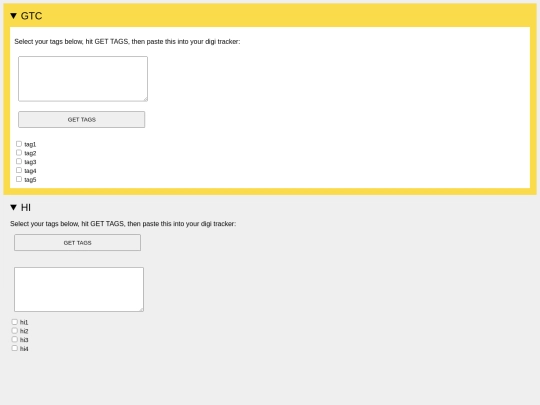Select the tag5 checkbox
540x405 pixels.
click(x=19, y=179)
